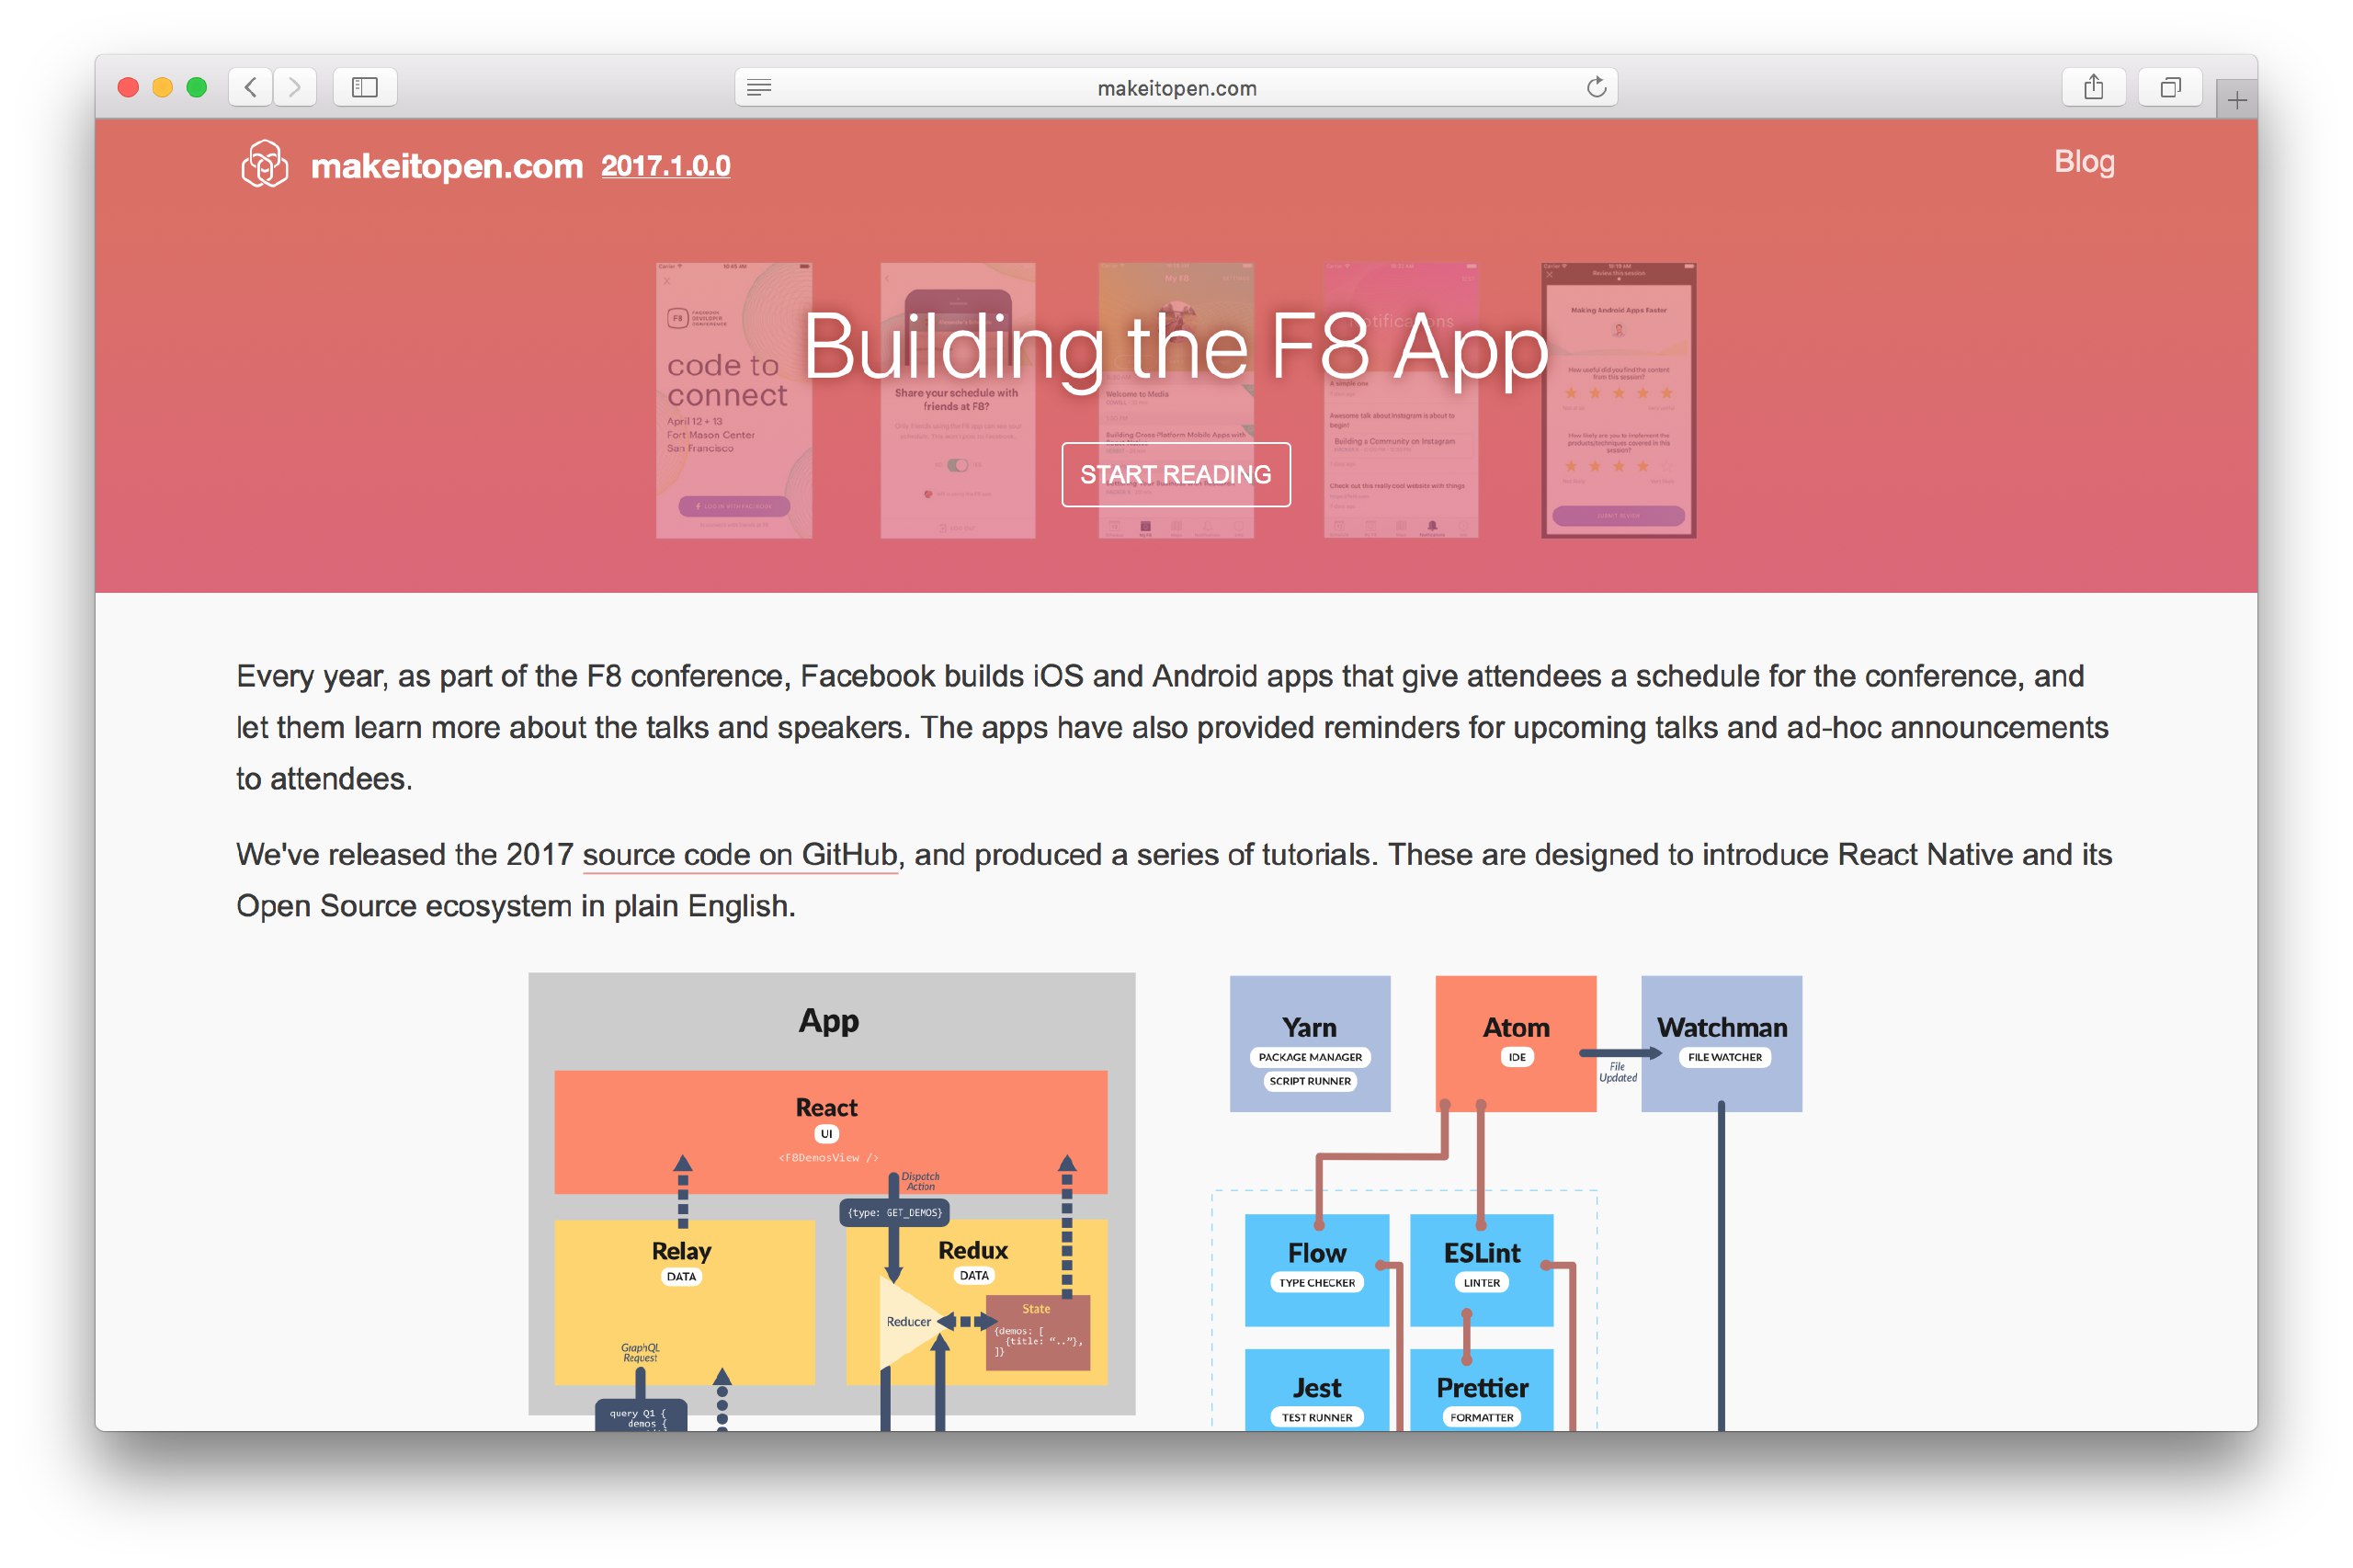Click the Redux label in diagram
Screen dimensions: 2353x1568
click(972, 1249)
